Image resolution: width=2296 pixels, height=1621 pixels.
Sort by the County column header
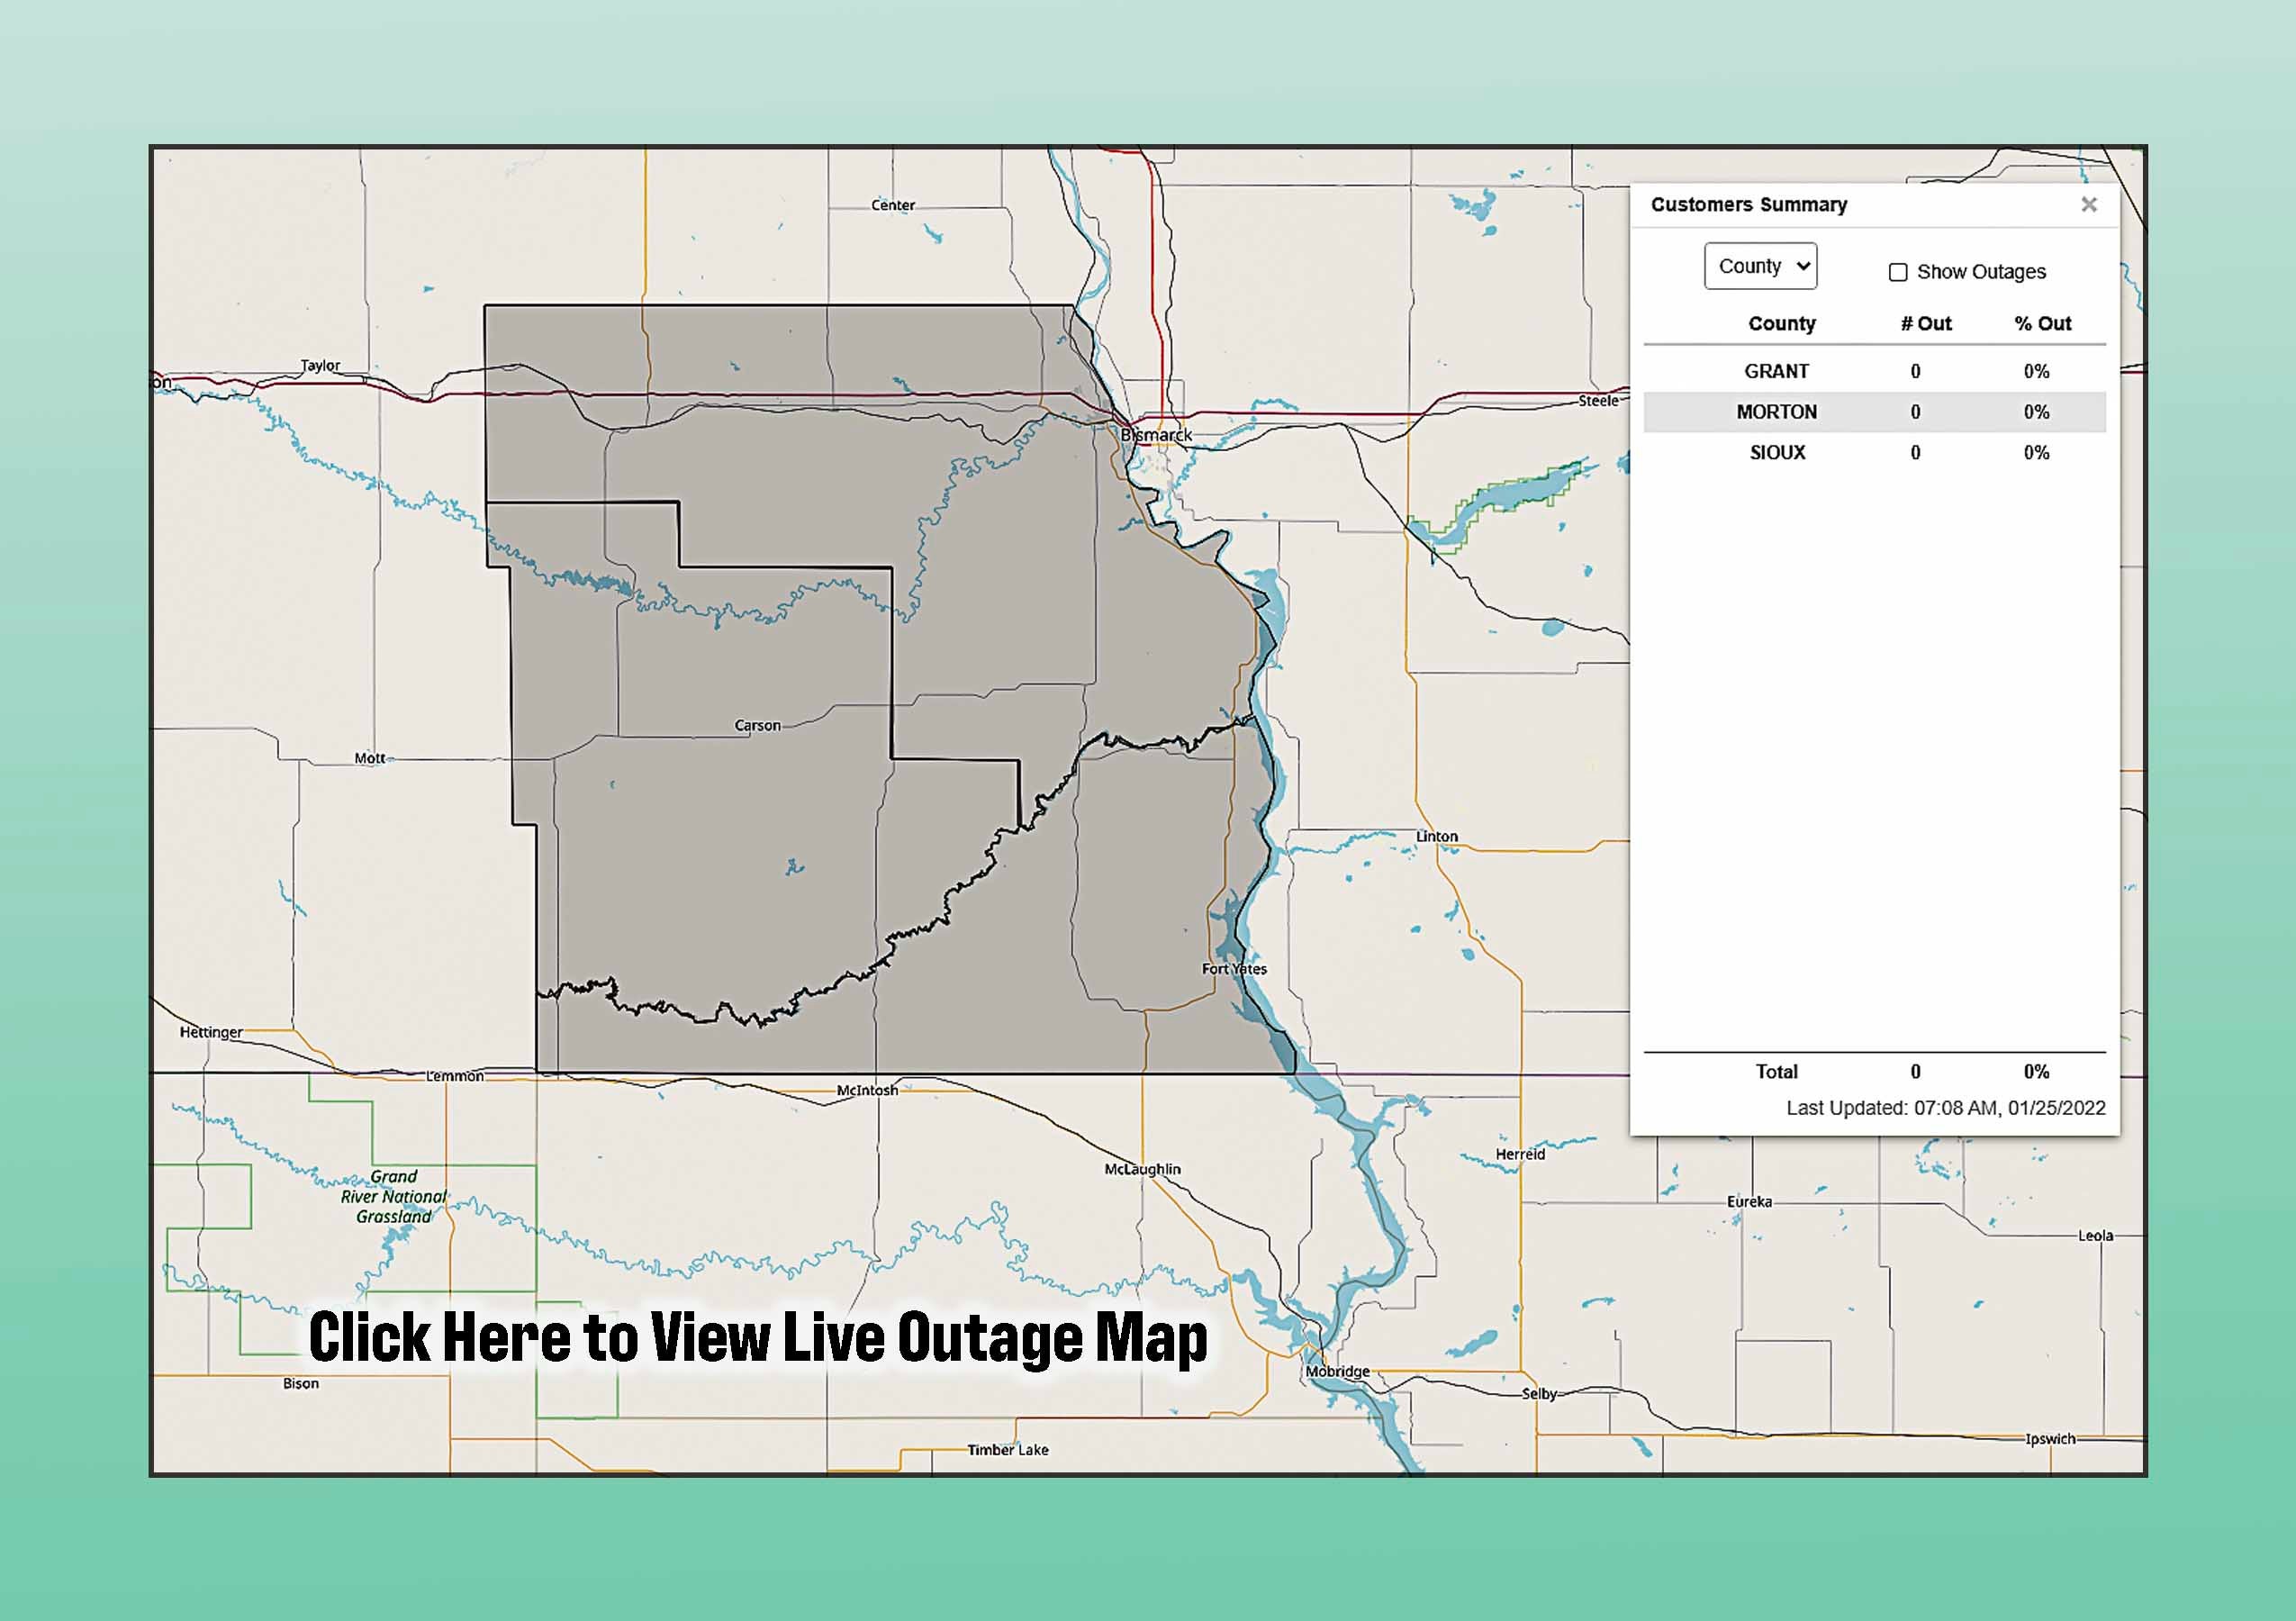(1782, 323)
